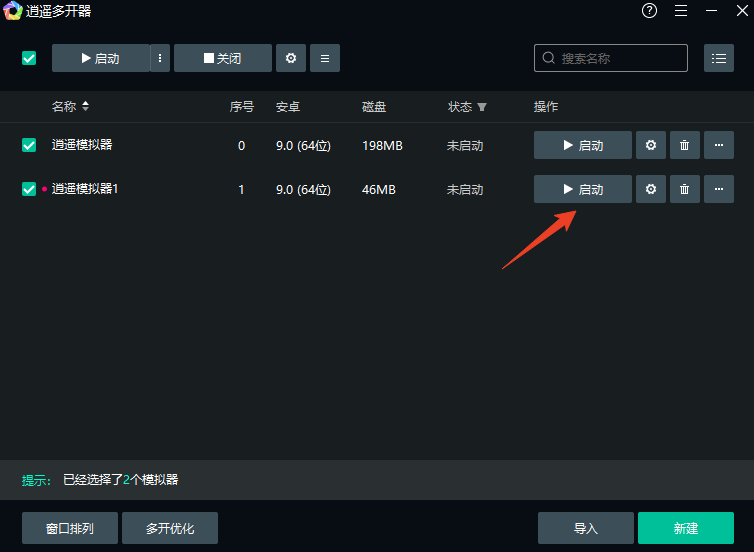Click the 导入 button
Viewport: 754px width, 552px height.
[x=586, y=528]
